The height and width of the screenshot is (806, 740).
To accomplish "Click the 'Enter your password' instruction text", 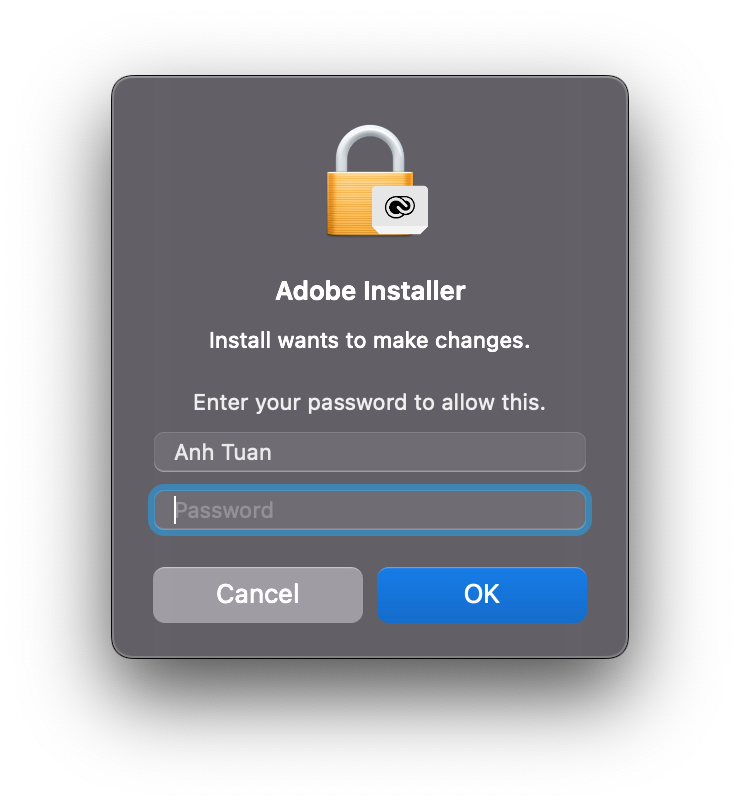I will point(370,402).
